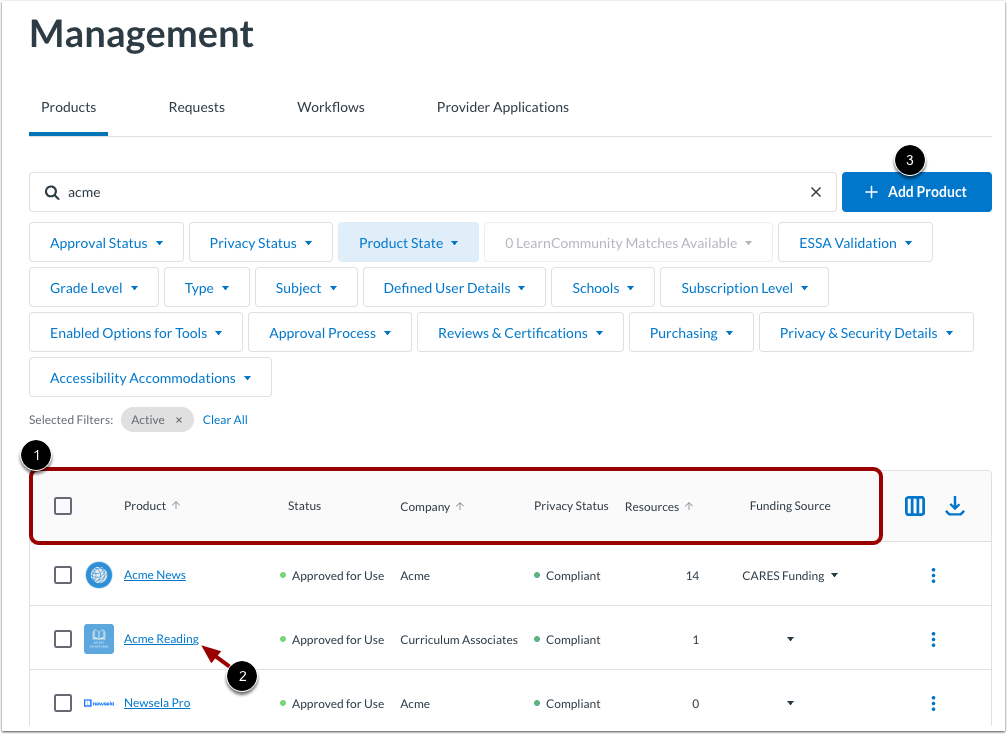Click the Acme News product logo thumbnail

(x=98, y=574)
